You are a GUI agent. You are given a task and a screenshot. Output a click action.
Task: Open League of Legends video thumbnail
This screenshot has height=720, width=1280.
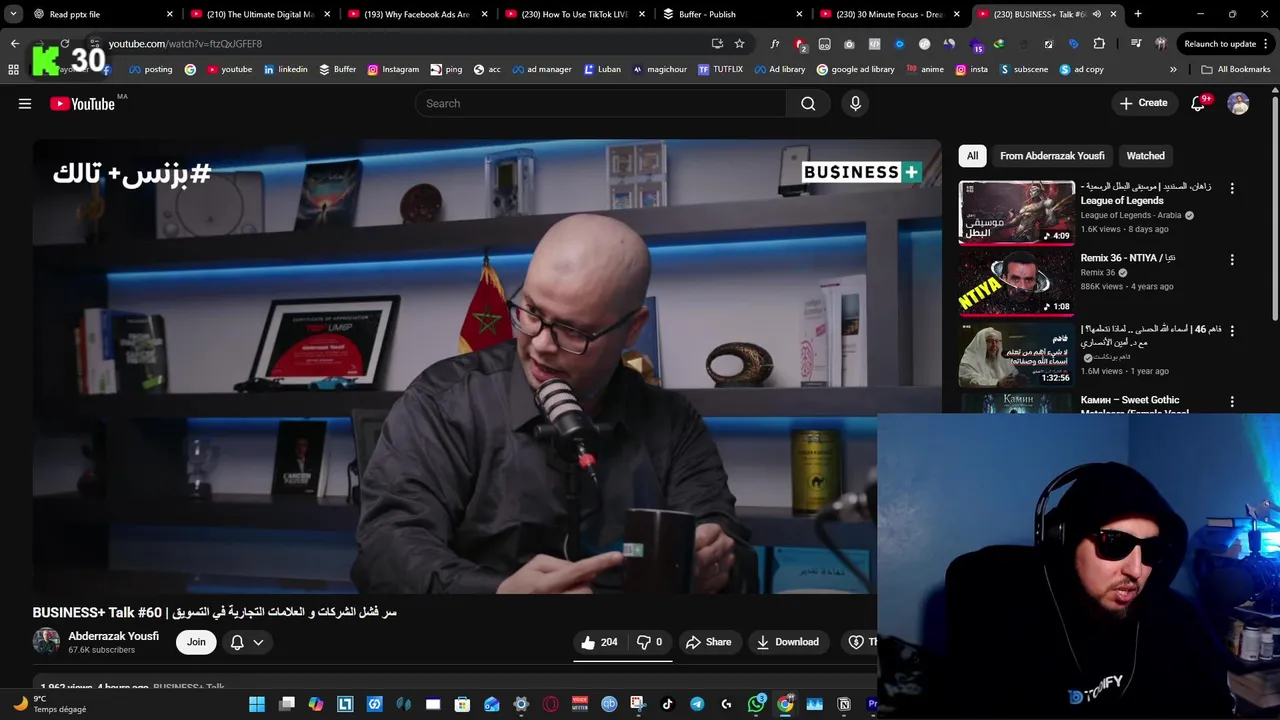[1017, 212]
